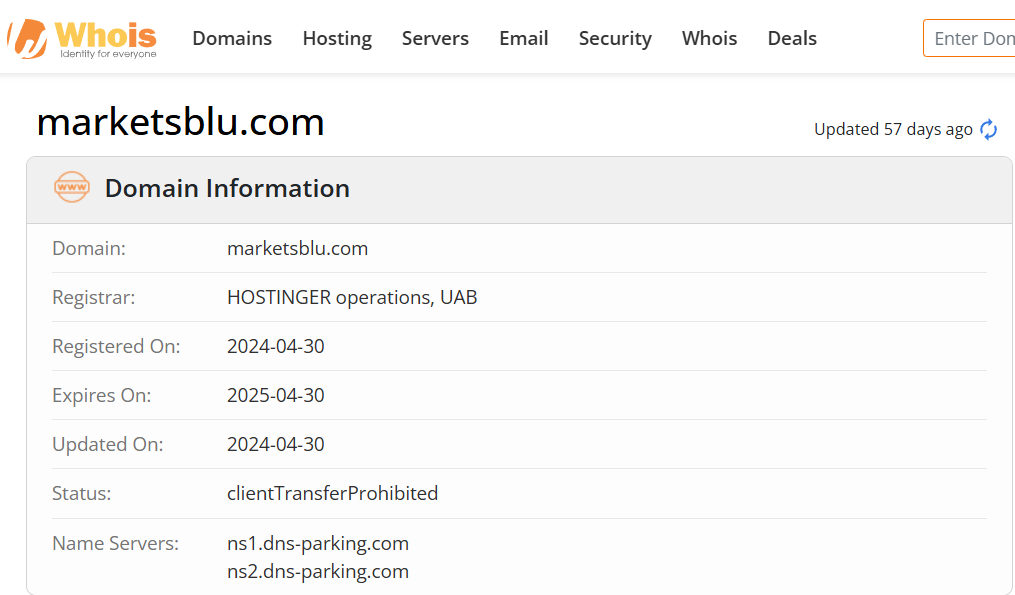Click the 'Name Servers:' label
This screenshot has width=1015, height=595.
(115, 543)
